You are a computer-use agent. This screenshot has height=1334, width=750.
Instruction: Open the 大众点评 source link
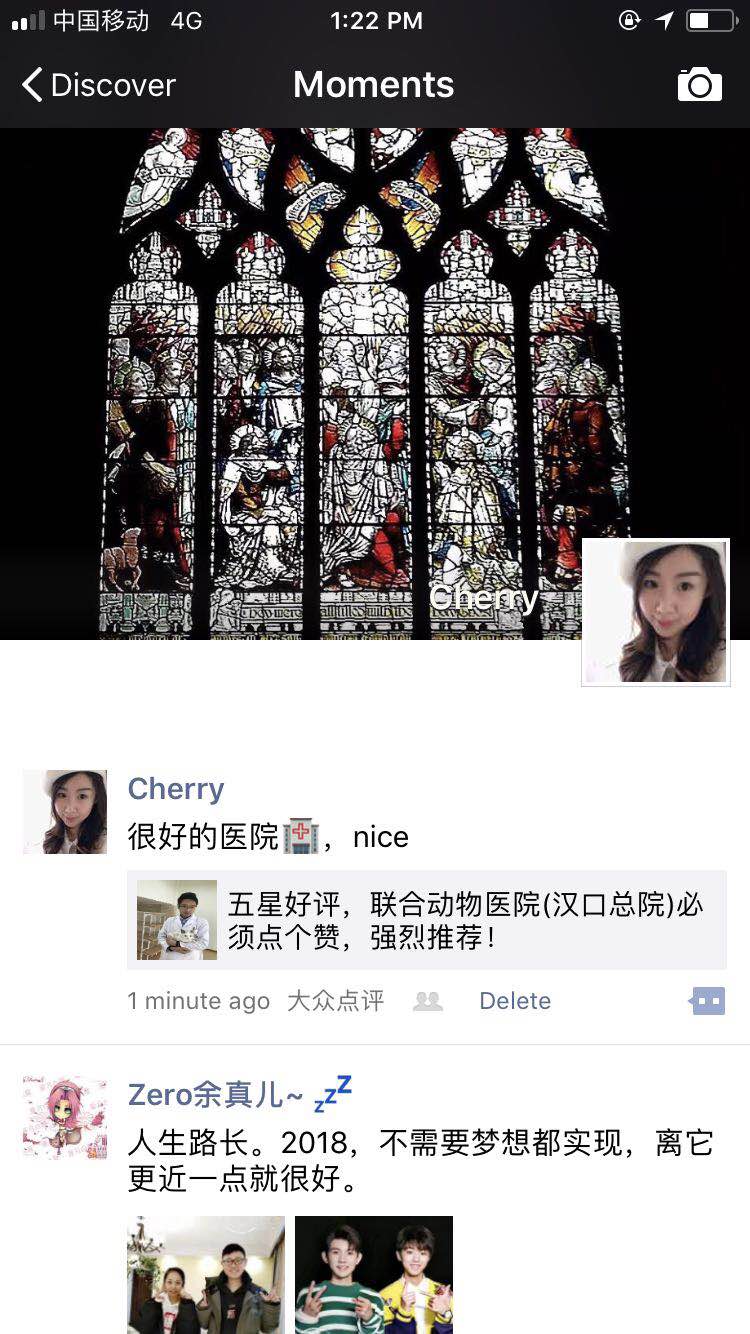coord(335,1001)
